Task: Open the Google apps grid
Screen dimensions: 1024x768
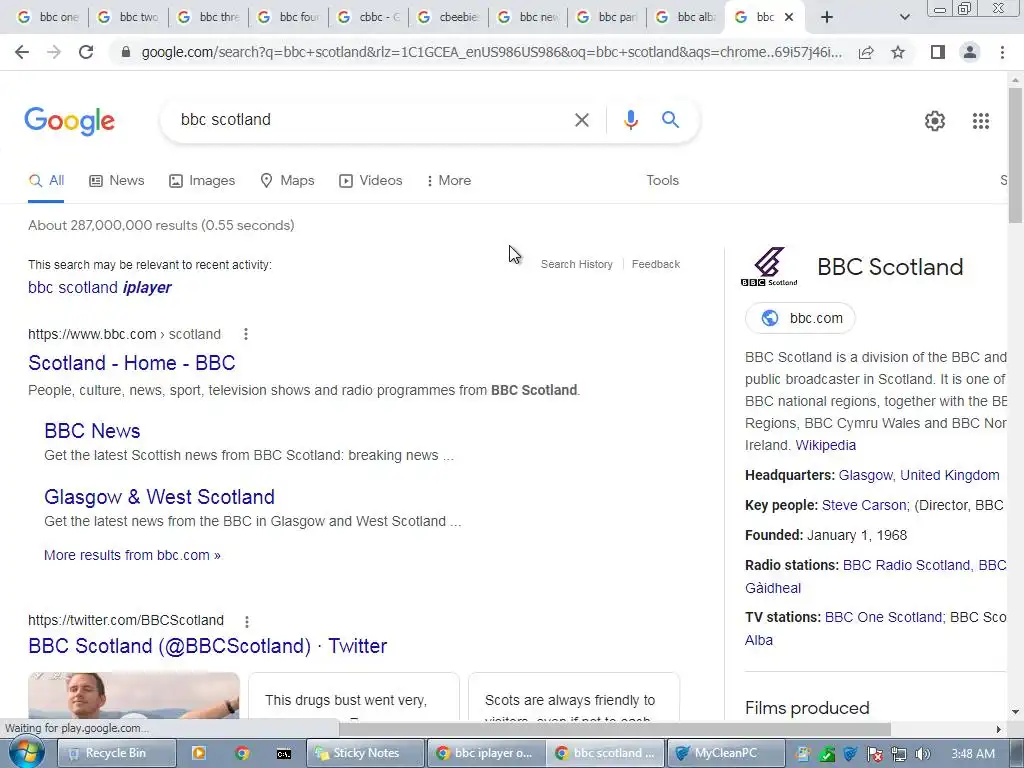Action: pyautogui.click(x=980, y=121)
